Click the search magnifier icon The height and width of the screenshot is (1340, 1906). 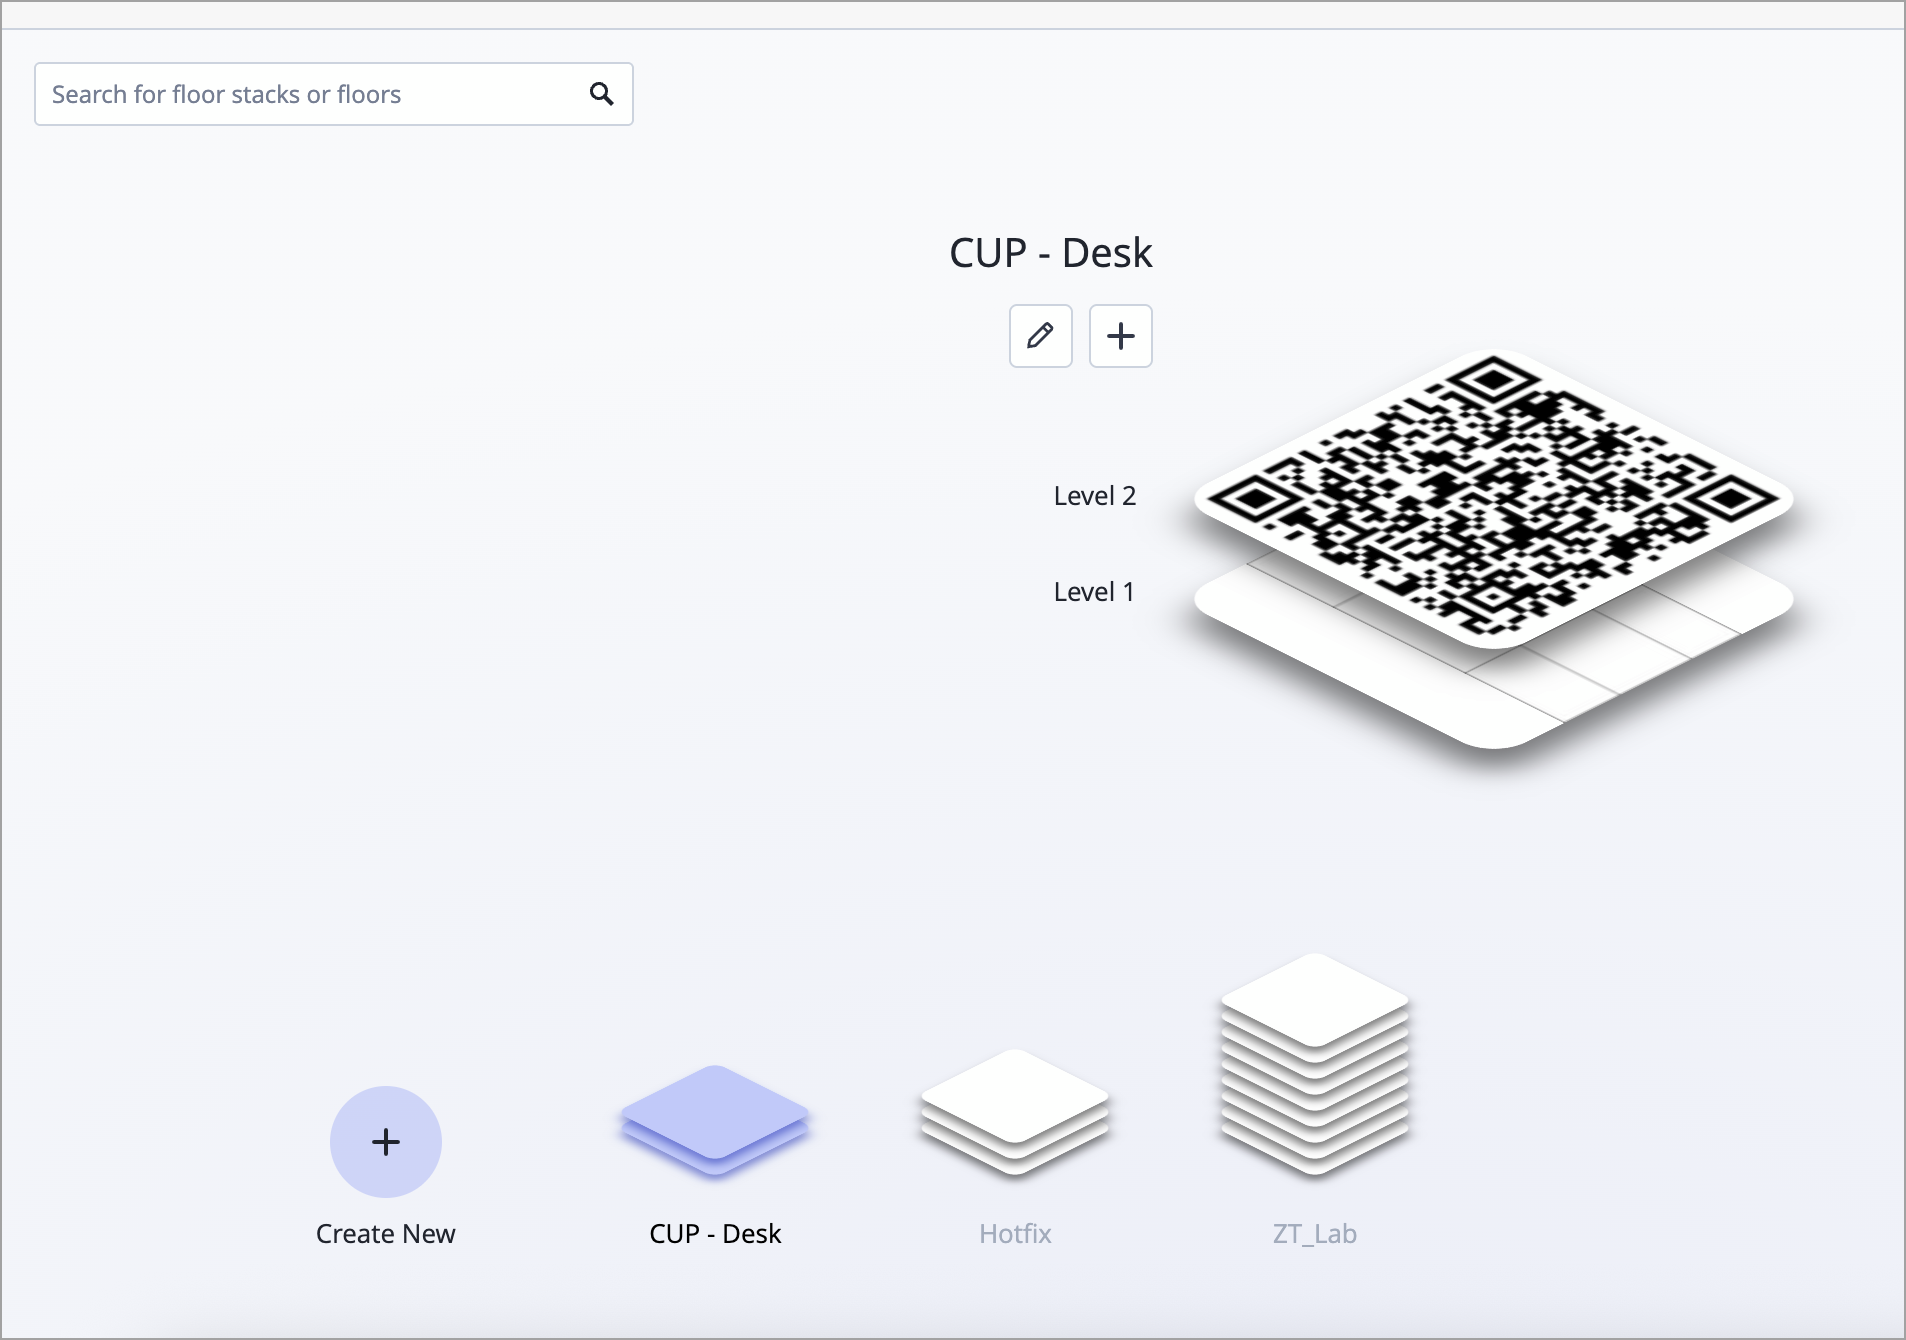click(601, 94)
